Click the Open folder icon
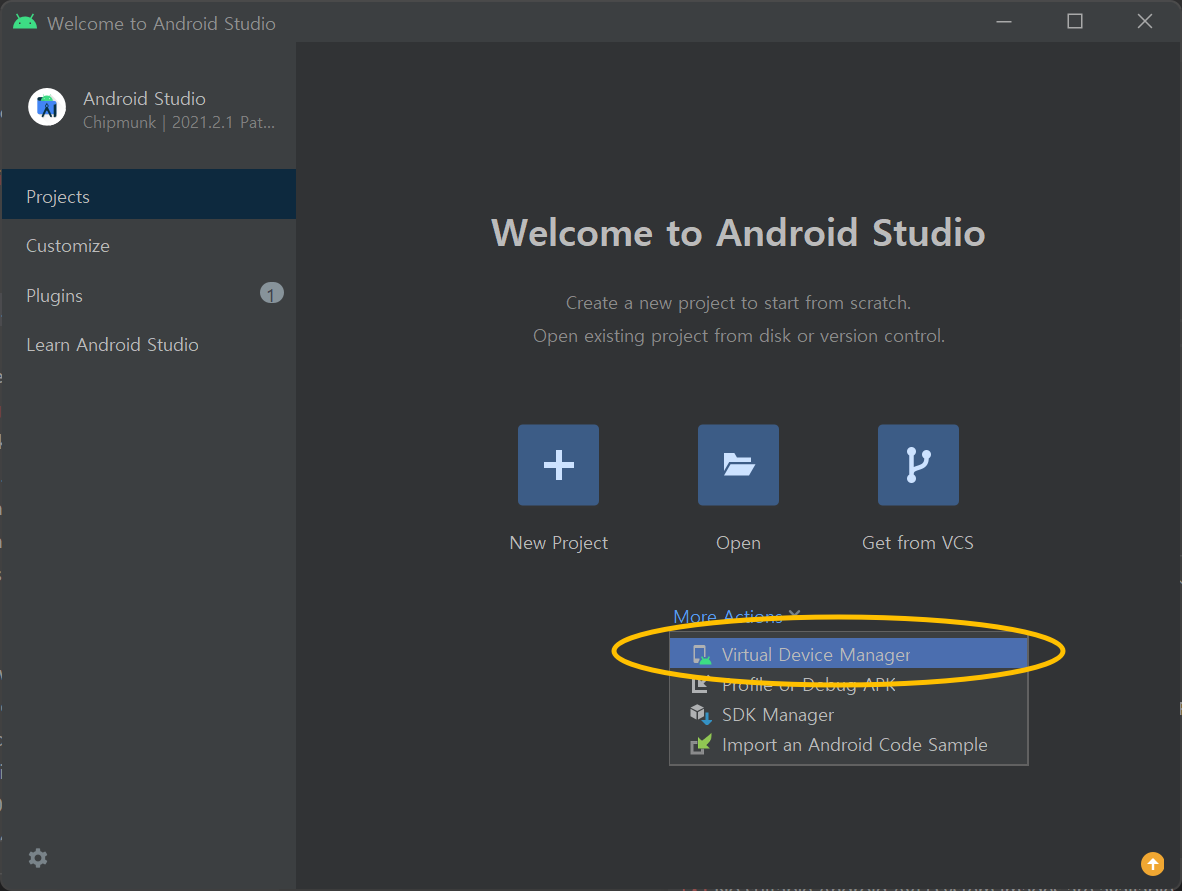 click(x=738, y=464)
